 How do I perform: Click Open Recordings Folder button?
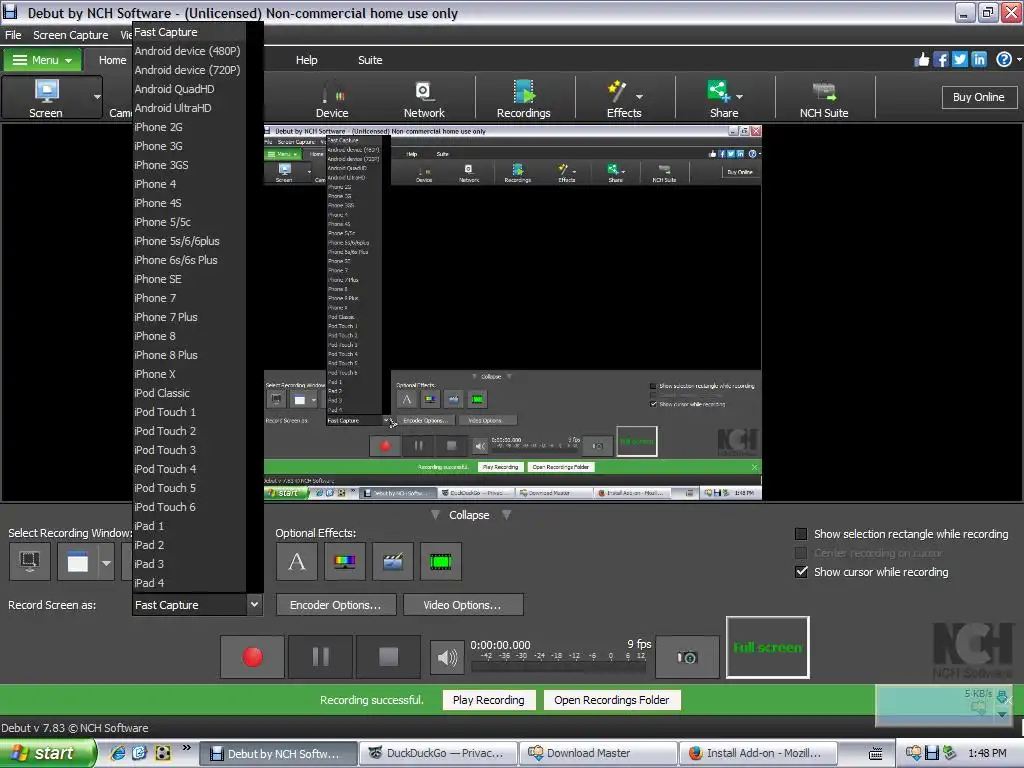611,700
